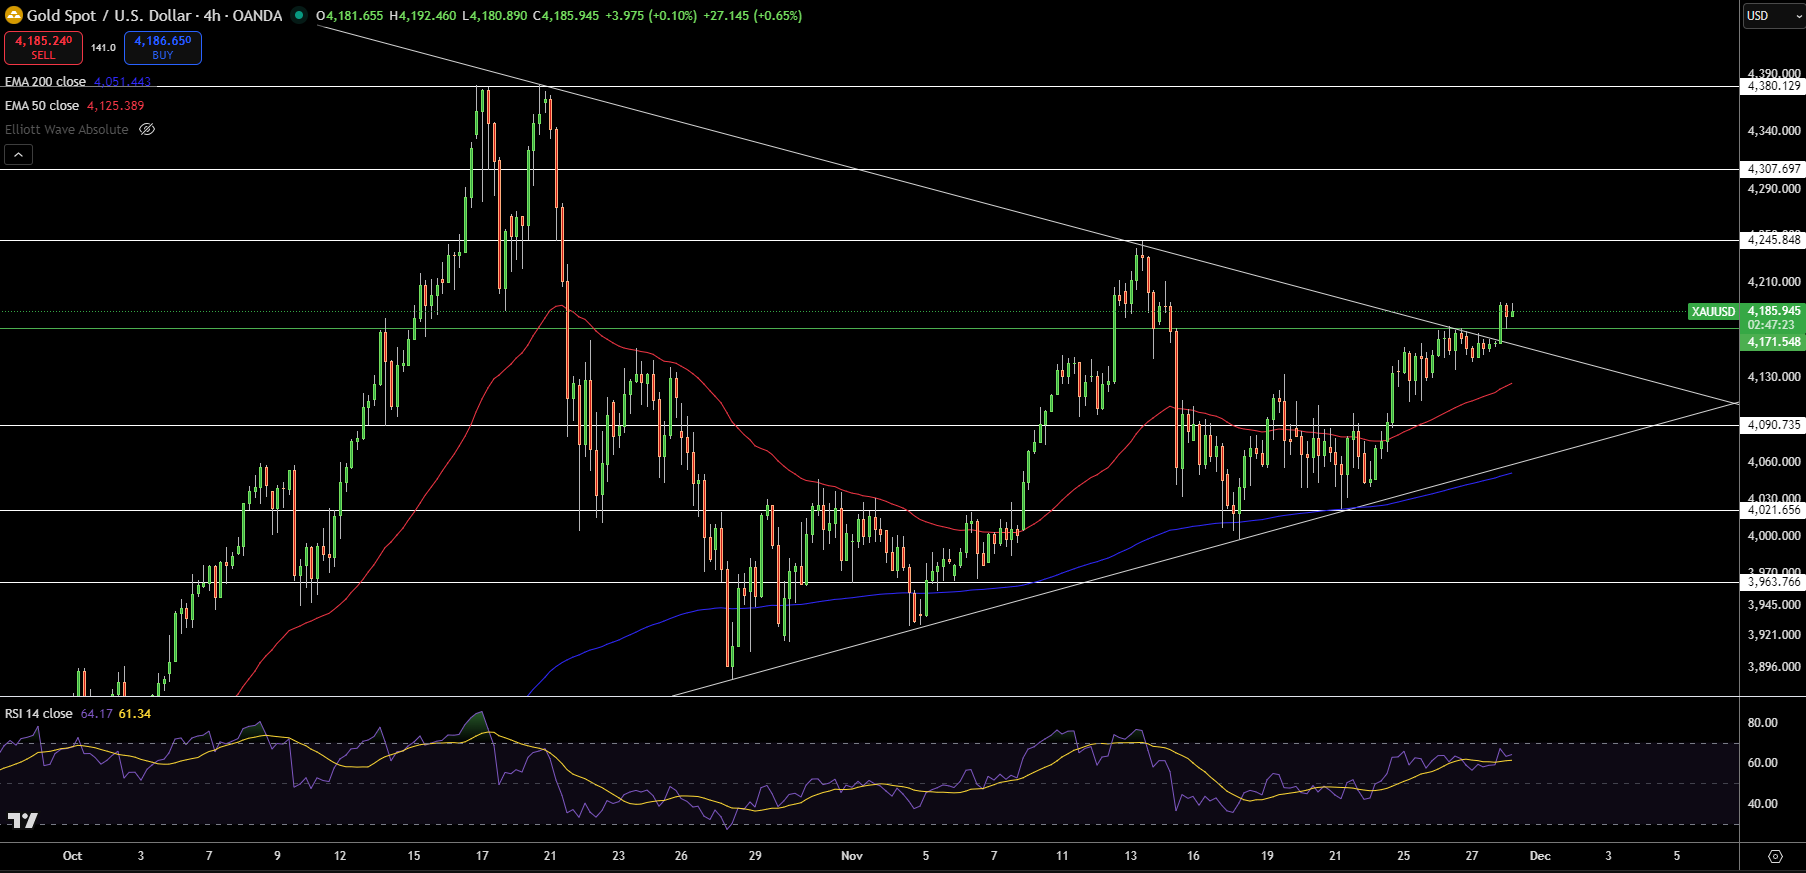Click the 141.0 spread value
This screenshot has width=1806, height=873.
click(103, 47)
